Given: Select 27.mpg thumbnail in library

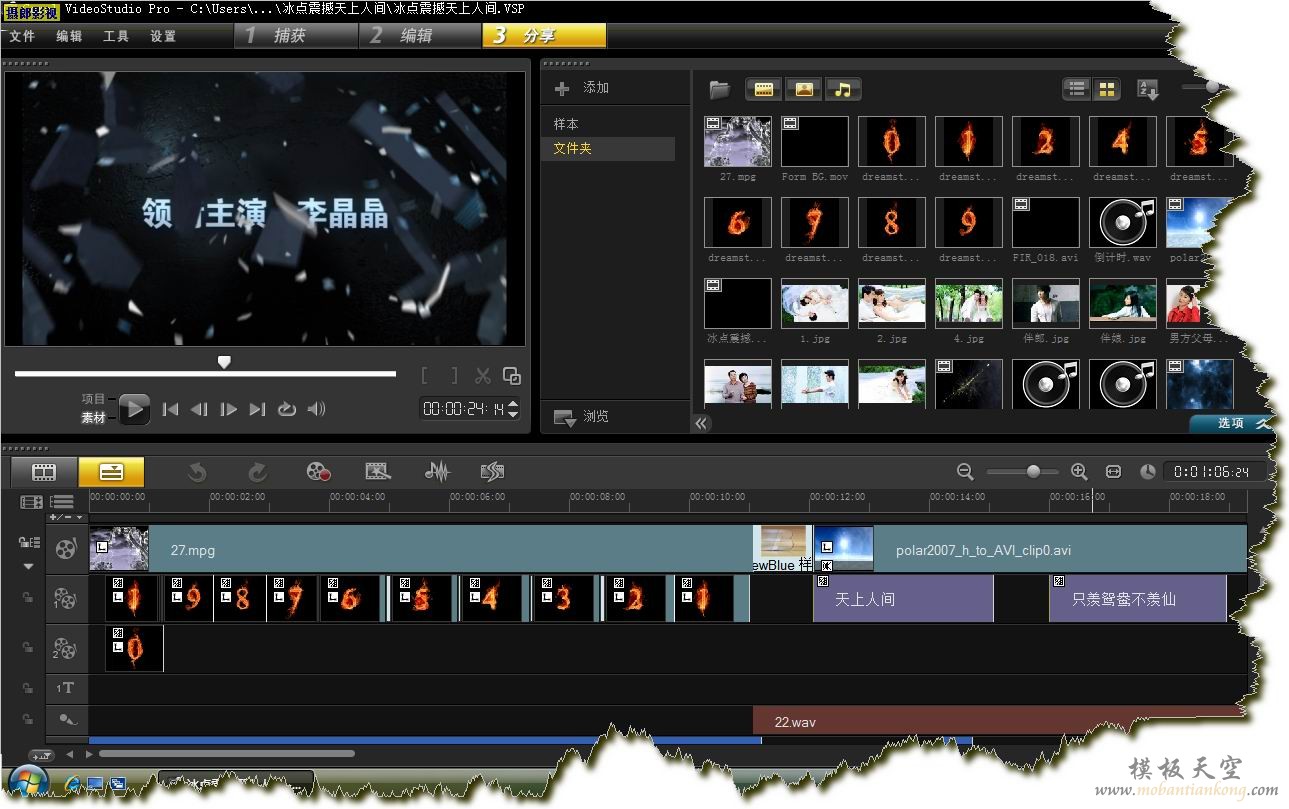Looking at the screenshot, I should (738, 141).
